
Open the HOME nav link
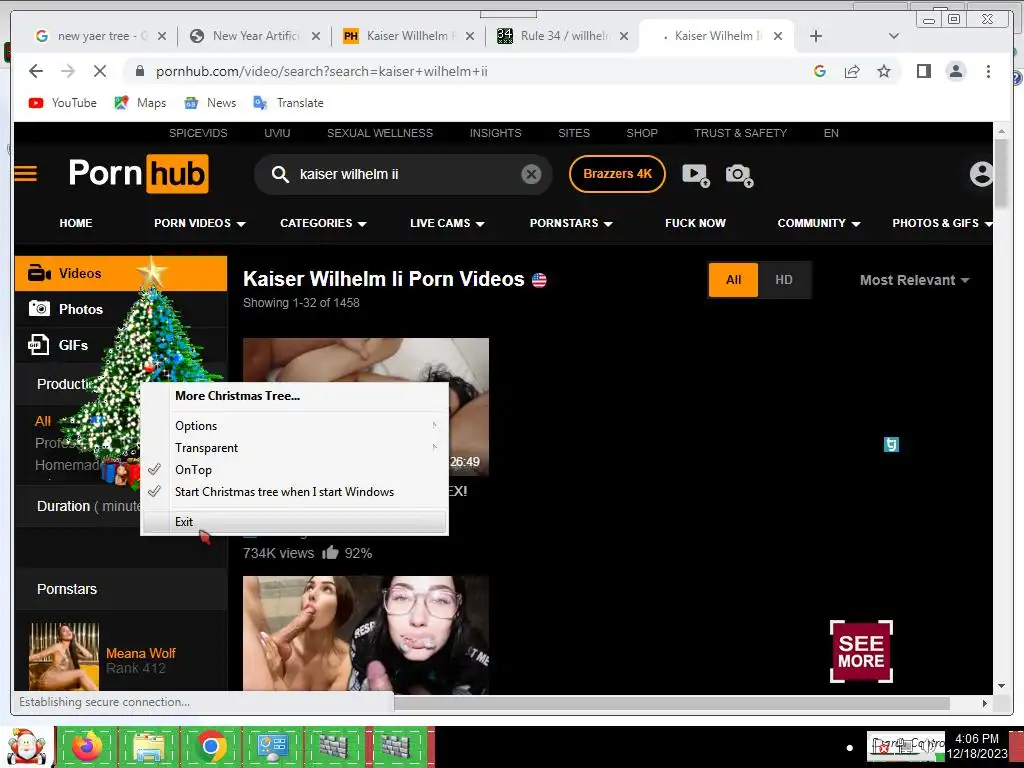76,223
